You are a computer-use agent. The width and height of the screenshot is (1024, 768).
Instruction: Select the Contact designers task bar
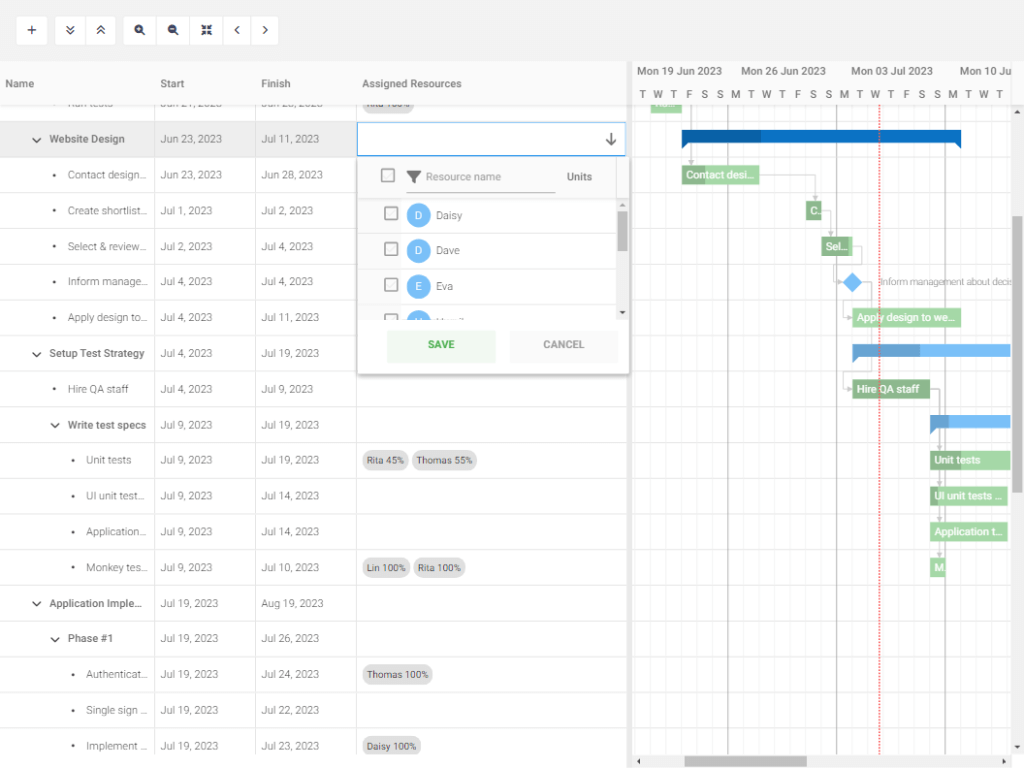(x=720, y=175)
